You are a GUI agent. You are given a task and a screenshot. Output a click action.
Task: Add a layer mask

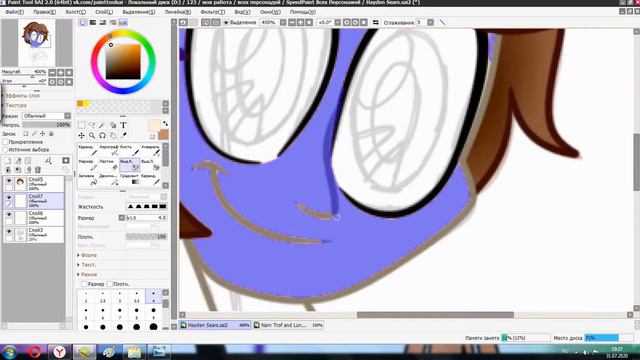(x=66, y=160)
